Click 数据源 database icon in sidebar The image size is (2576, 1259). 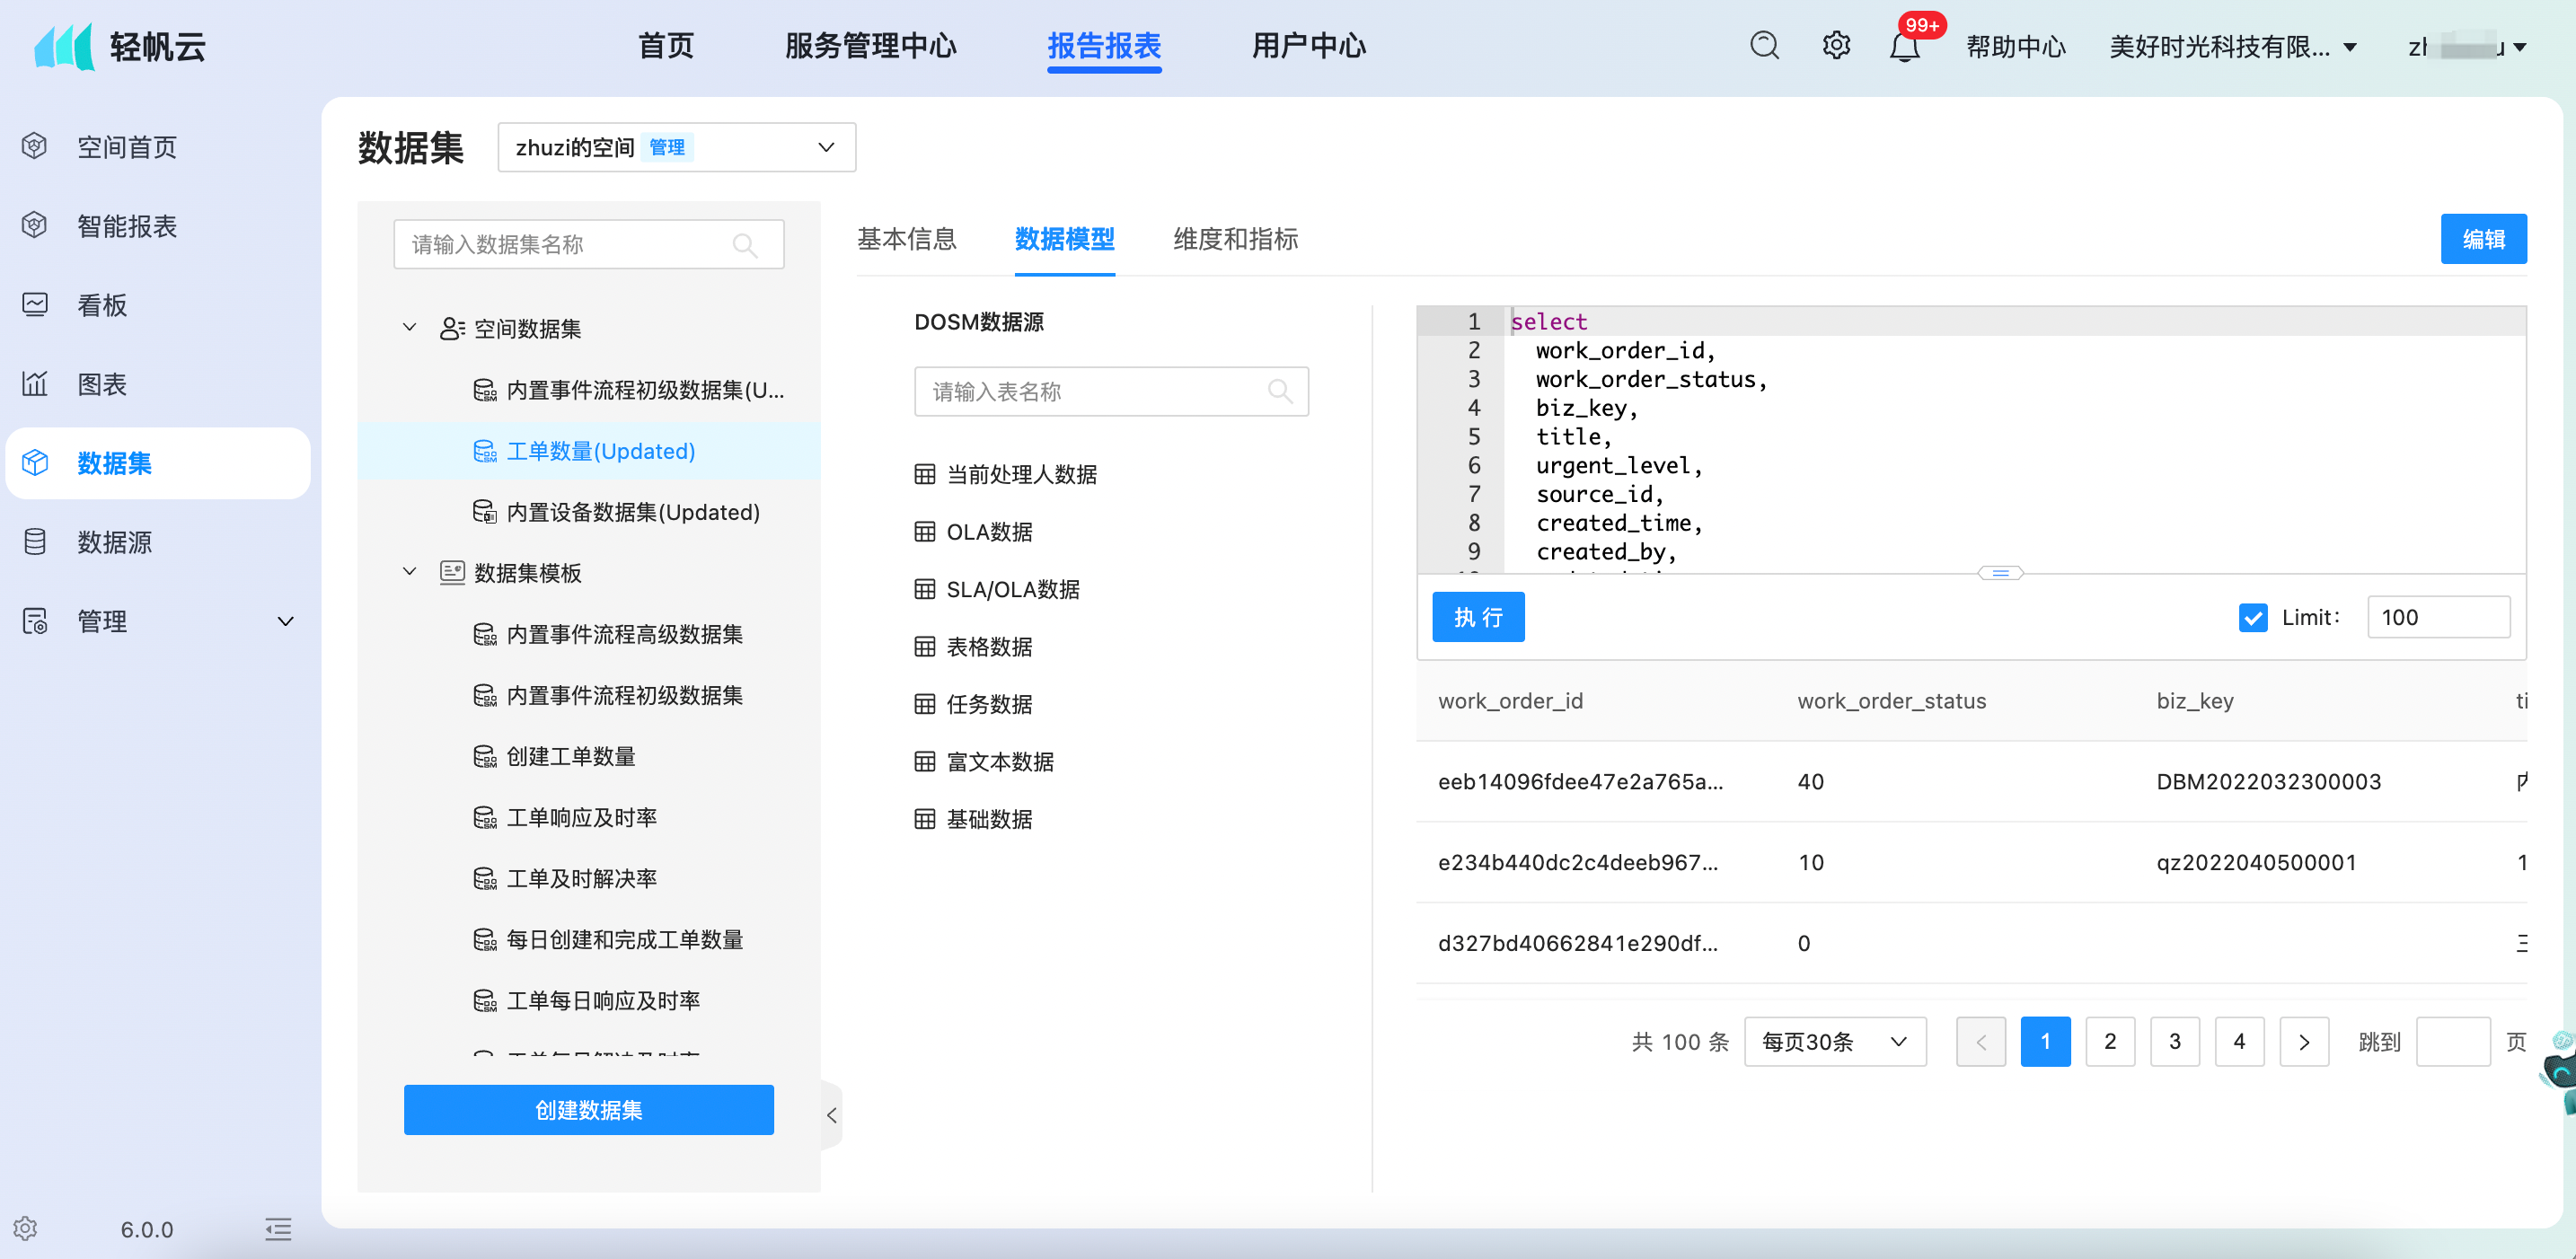[35, 542]
